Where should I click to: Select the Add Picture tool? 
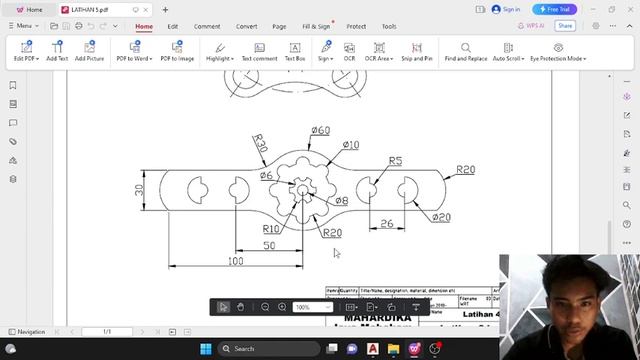coord(89,51)
